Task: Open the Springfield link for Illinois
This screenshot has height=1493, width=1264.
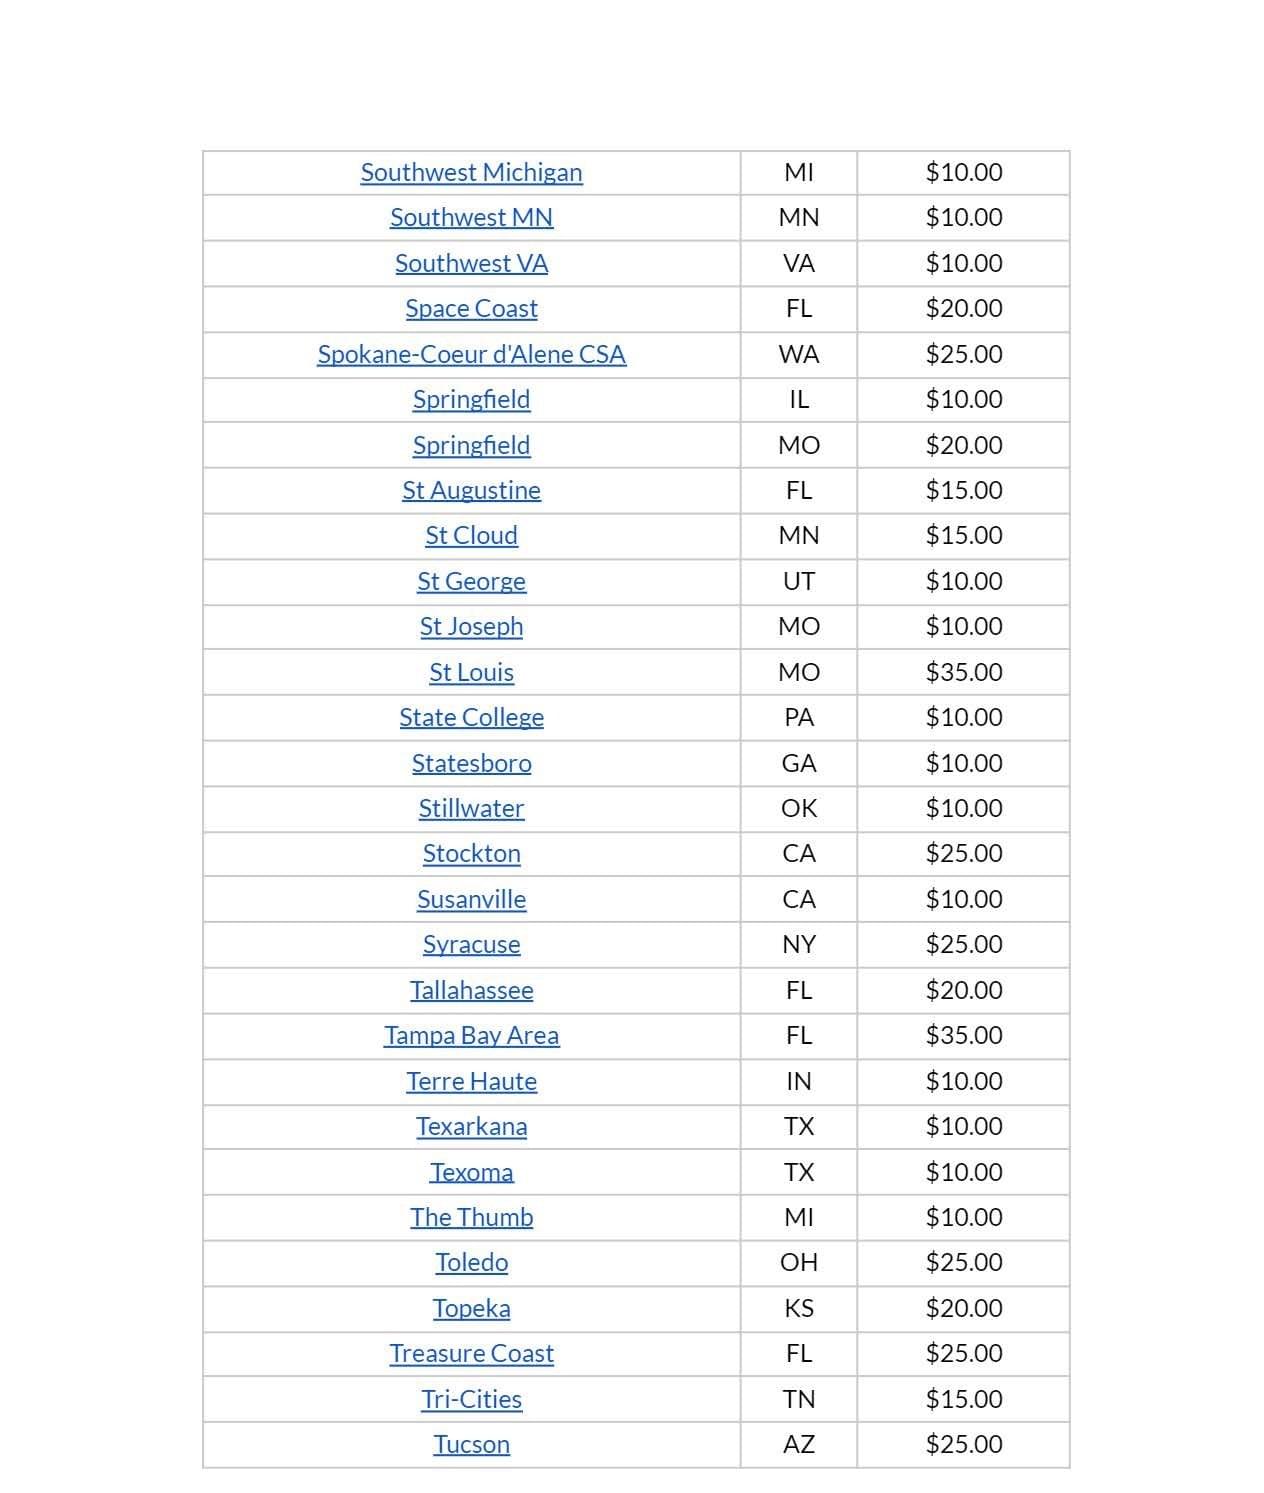Action: pyautogui.click(x=471, y=400)
